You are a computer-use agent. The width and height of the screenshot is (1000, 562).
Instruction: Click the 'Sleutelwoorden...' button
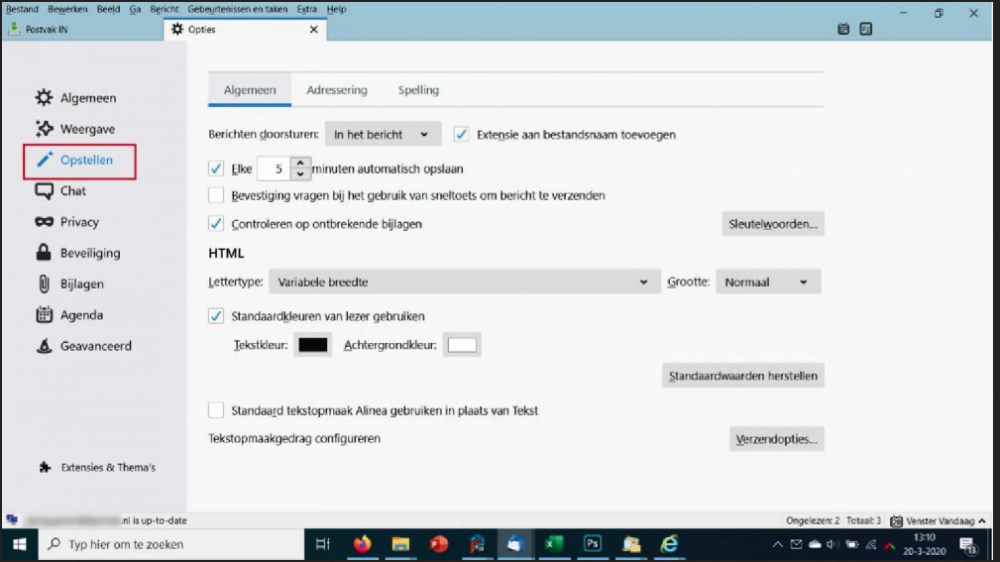(773, 224)
